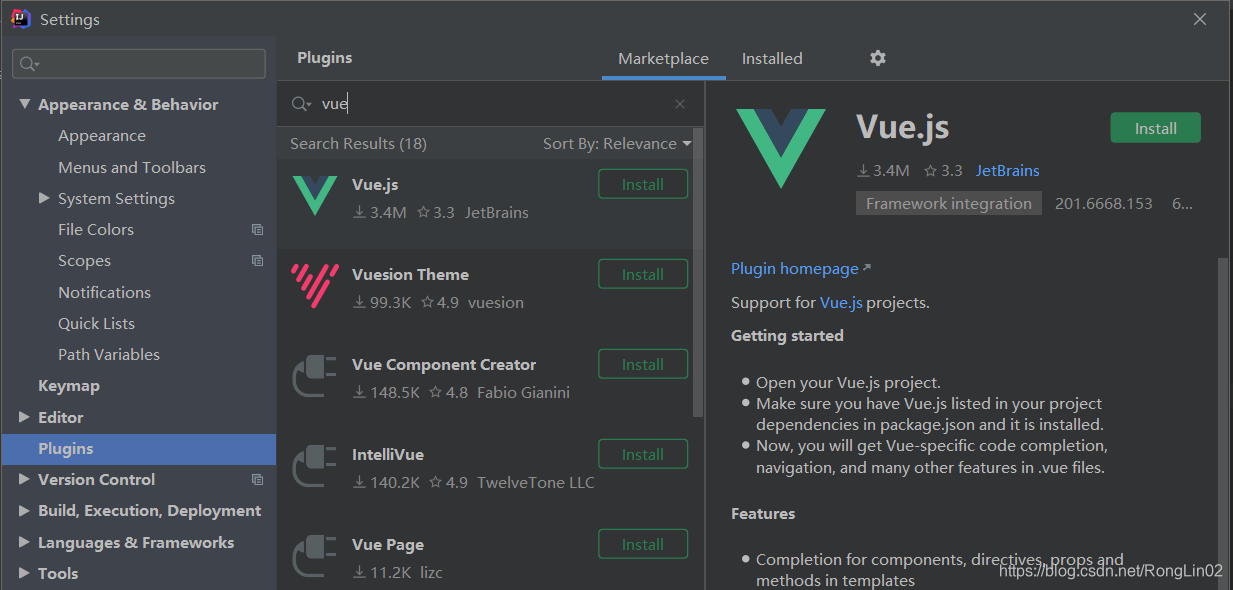This screenshot has width=1233, height=590.
Task: Click the Search Results (18) label
Action: point(358,144)
